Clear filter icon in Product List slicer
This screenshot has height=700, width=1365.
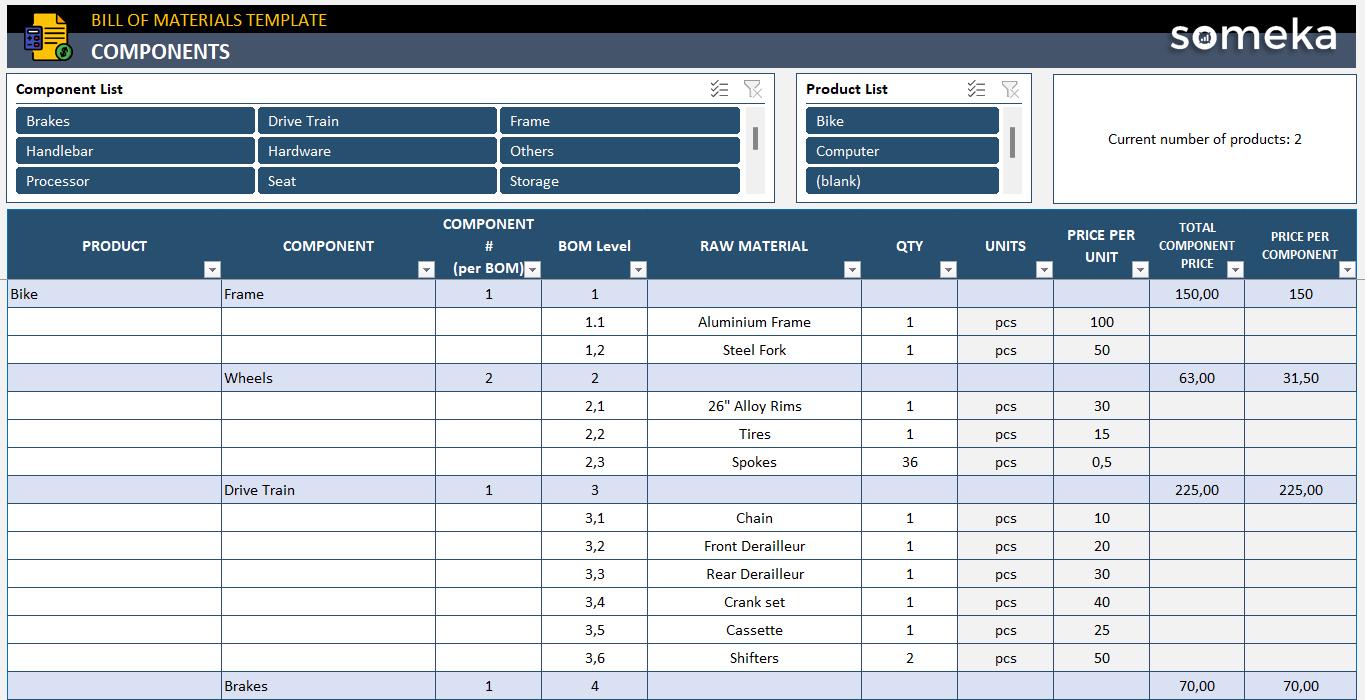click(x=1010, y=89)
